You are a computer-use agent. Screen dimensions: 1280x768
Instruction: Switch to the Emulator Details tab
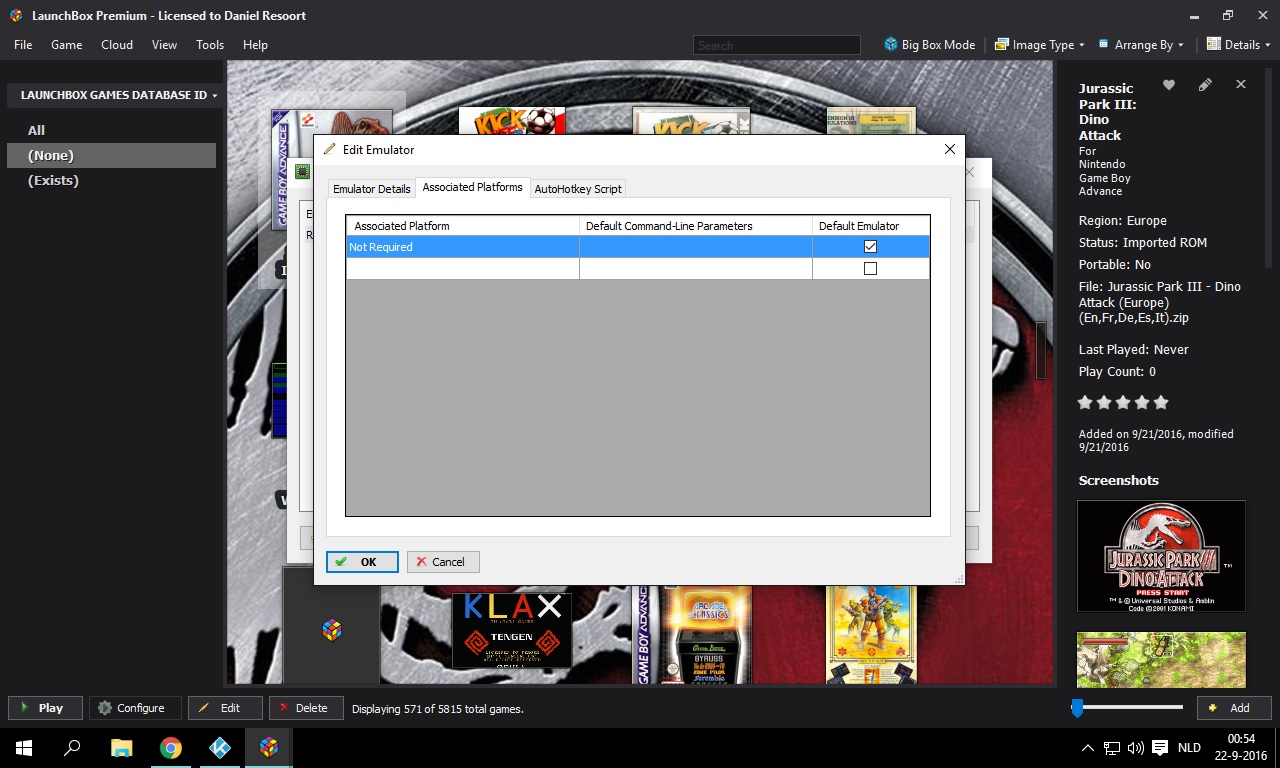[x=372, y=188]
